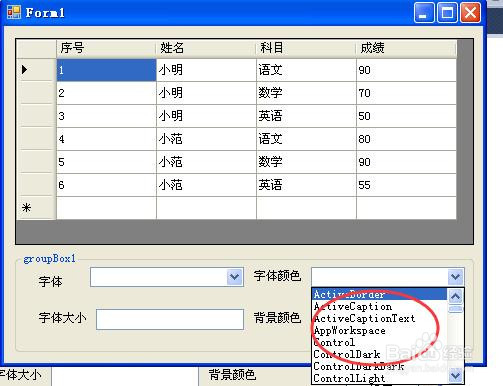
Task: Click score cell showing 50
Action: point(406,116)
